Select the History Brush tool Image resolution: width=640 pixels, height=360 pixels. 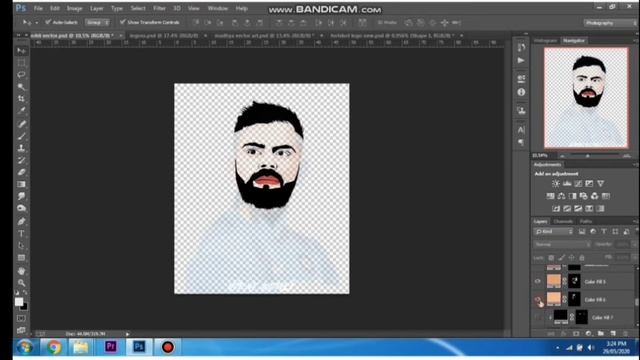click(x=21, y=160)
